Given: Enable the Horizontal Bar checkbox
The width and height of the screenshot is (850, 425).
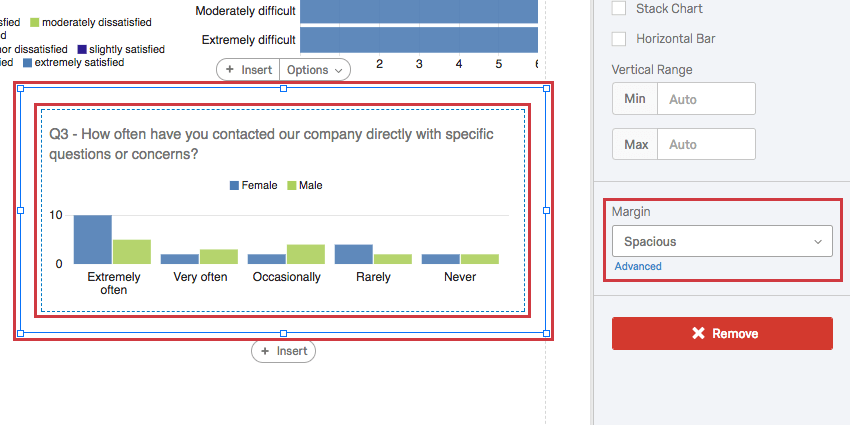Looking at the screenshot, I should 619,39.
